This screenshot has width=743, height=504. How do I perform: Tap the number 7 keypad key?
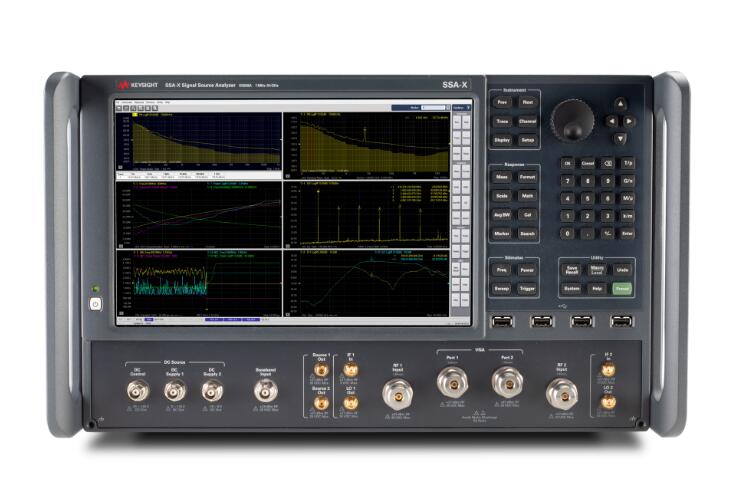pyautogui.click(x=568, y=181)
